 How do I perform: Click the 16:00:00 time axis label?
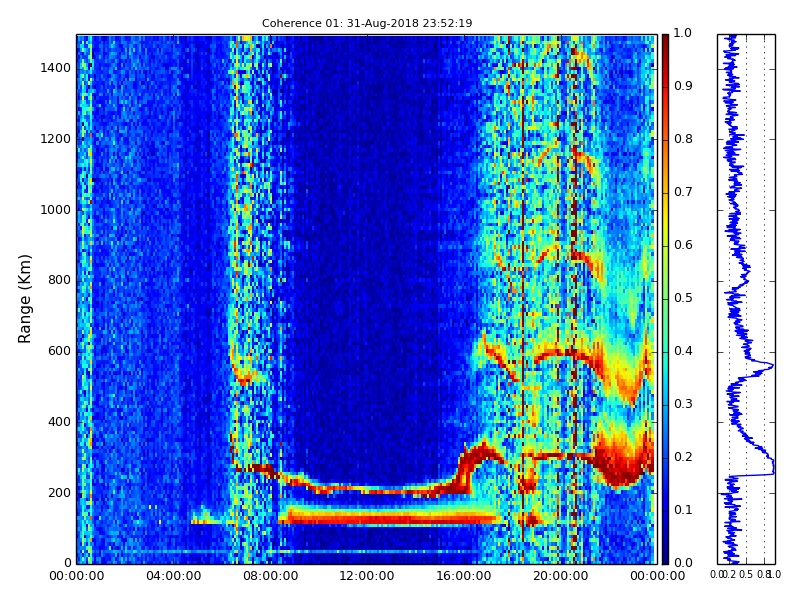(x=464, y=576)
